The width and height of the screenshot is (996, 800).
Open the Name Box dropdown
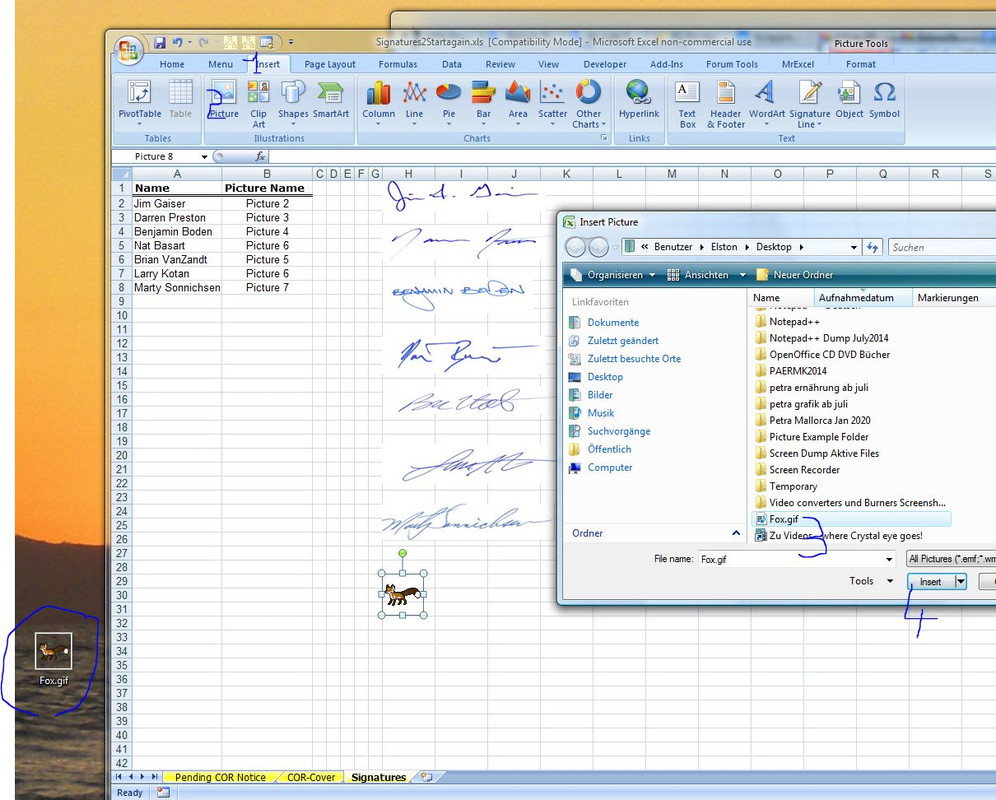205,156
